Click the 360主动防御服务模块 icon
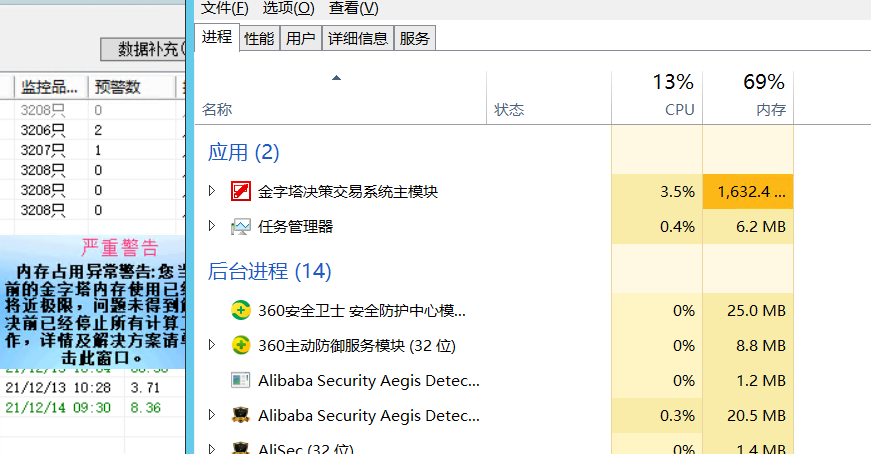 tap(241, 345)
